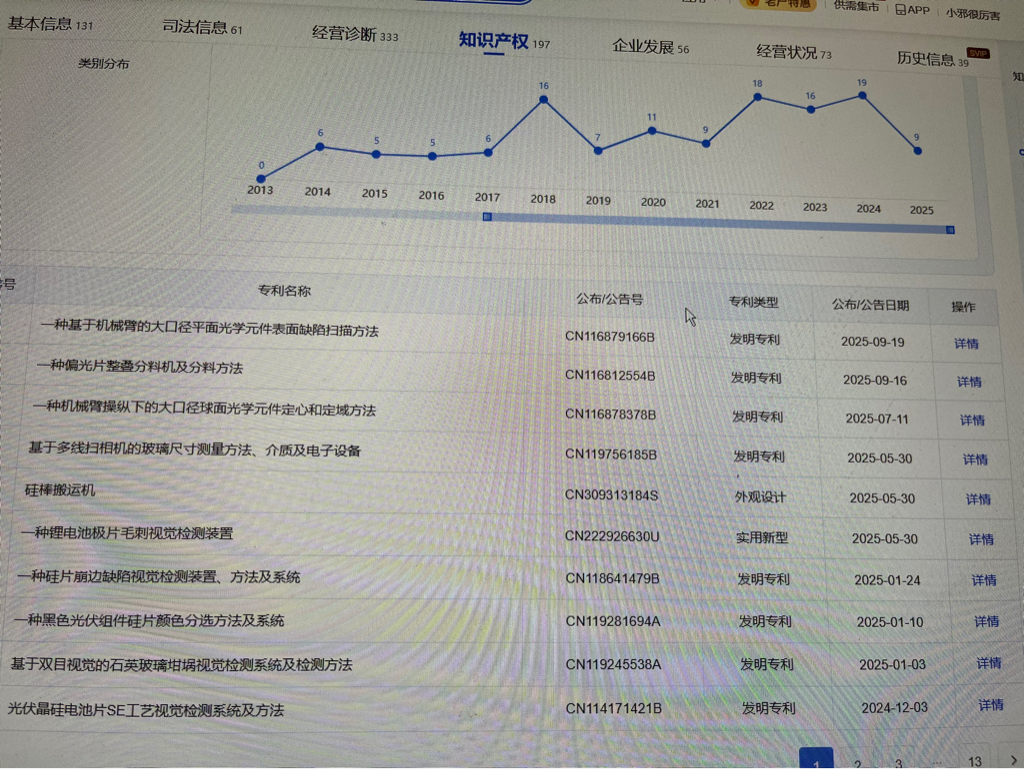
Task: Click the 2025 data point labeled 9
Action: [918, 151]
